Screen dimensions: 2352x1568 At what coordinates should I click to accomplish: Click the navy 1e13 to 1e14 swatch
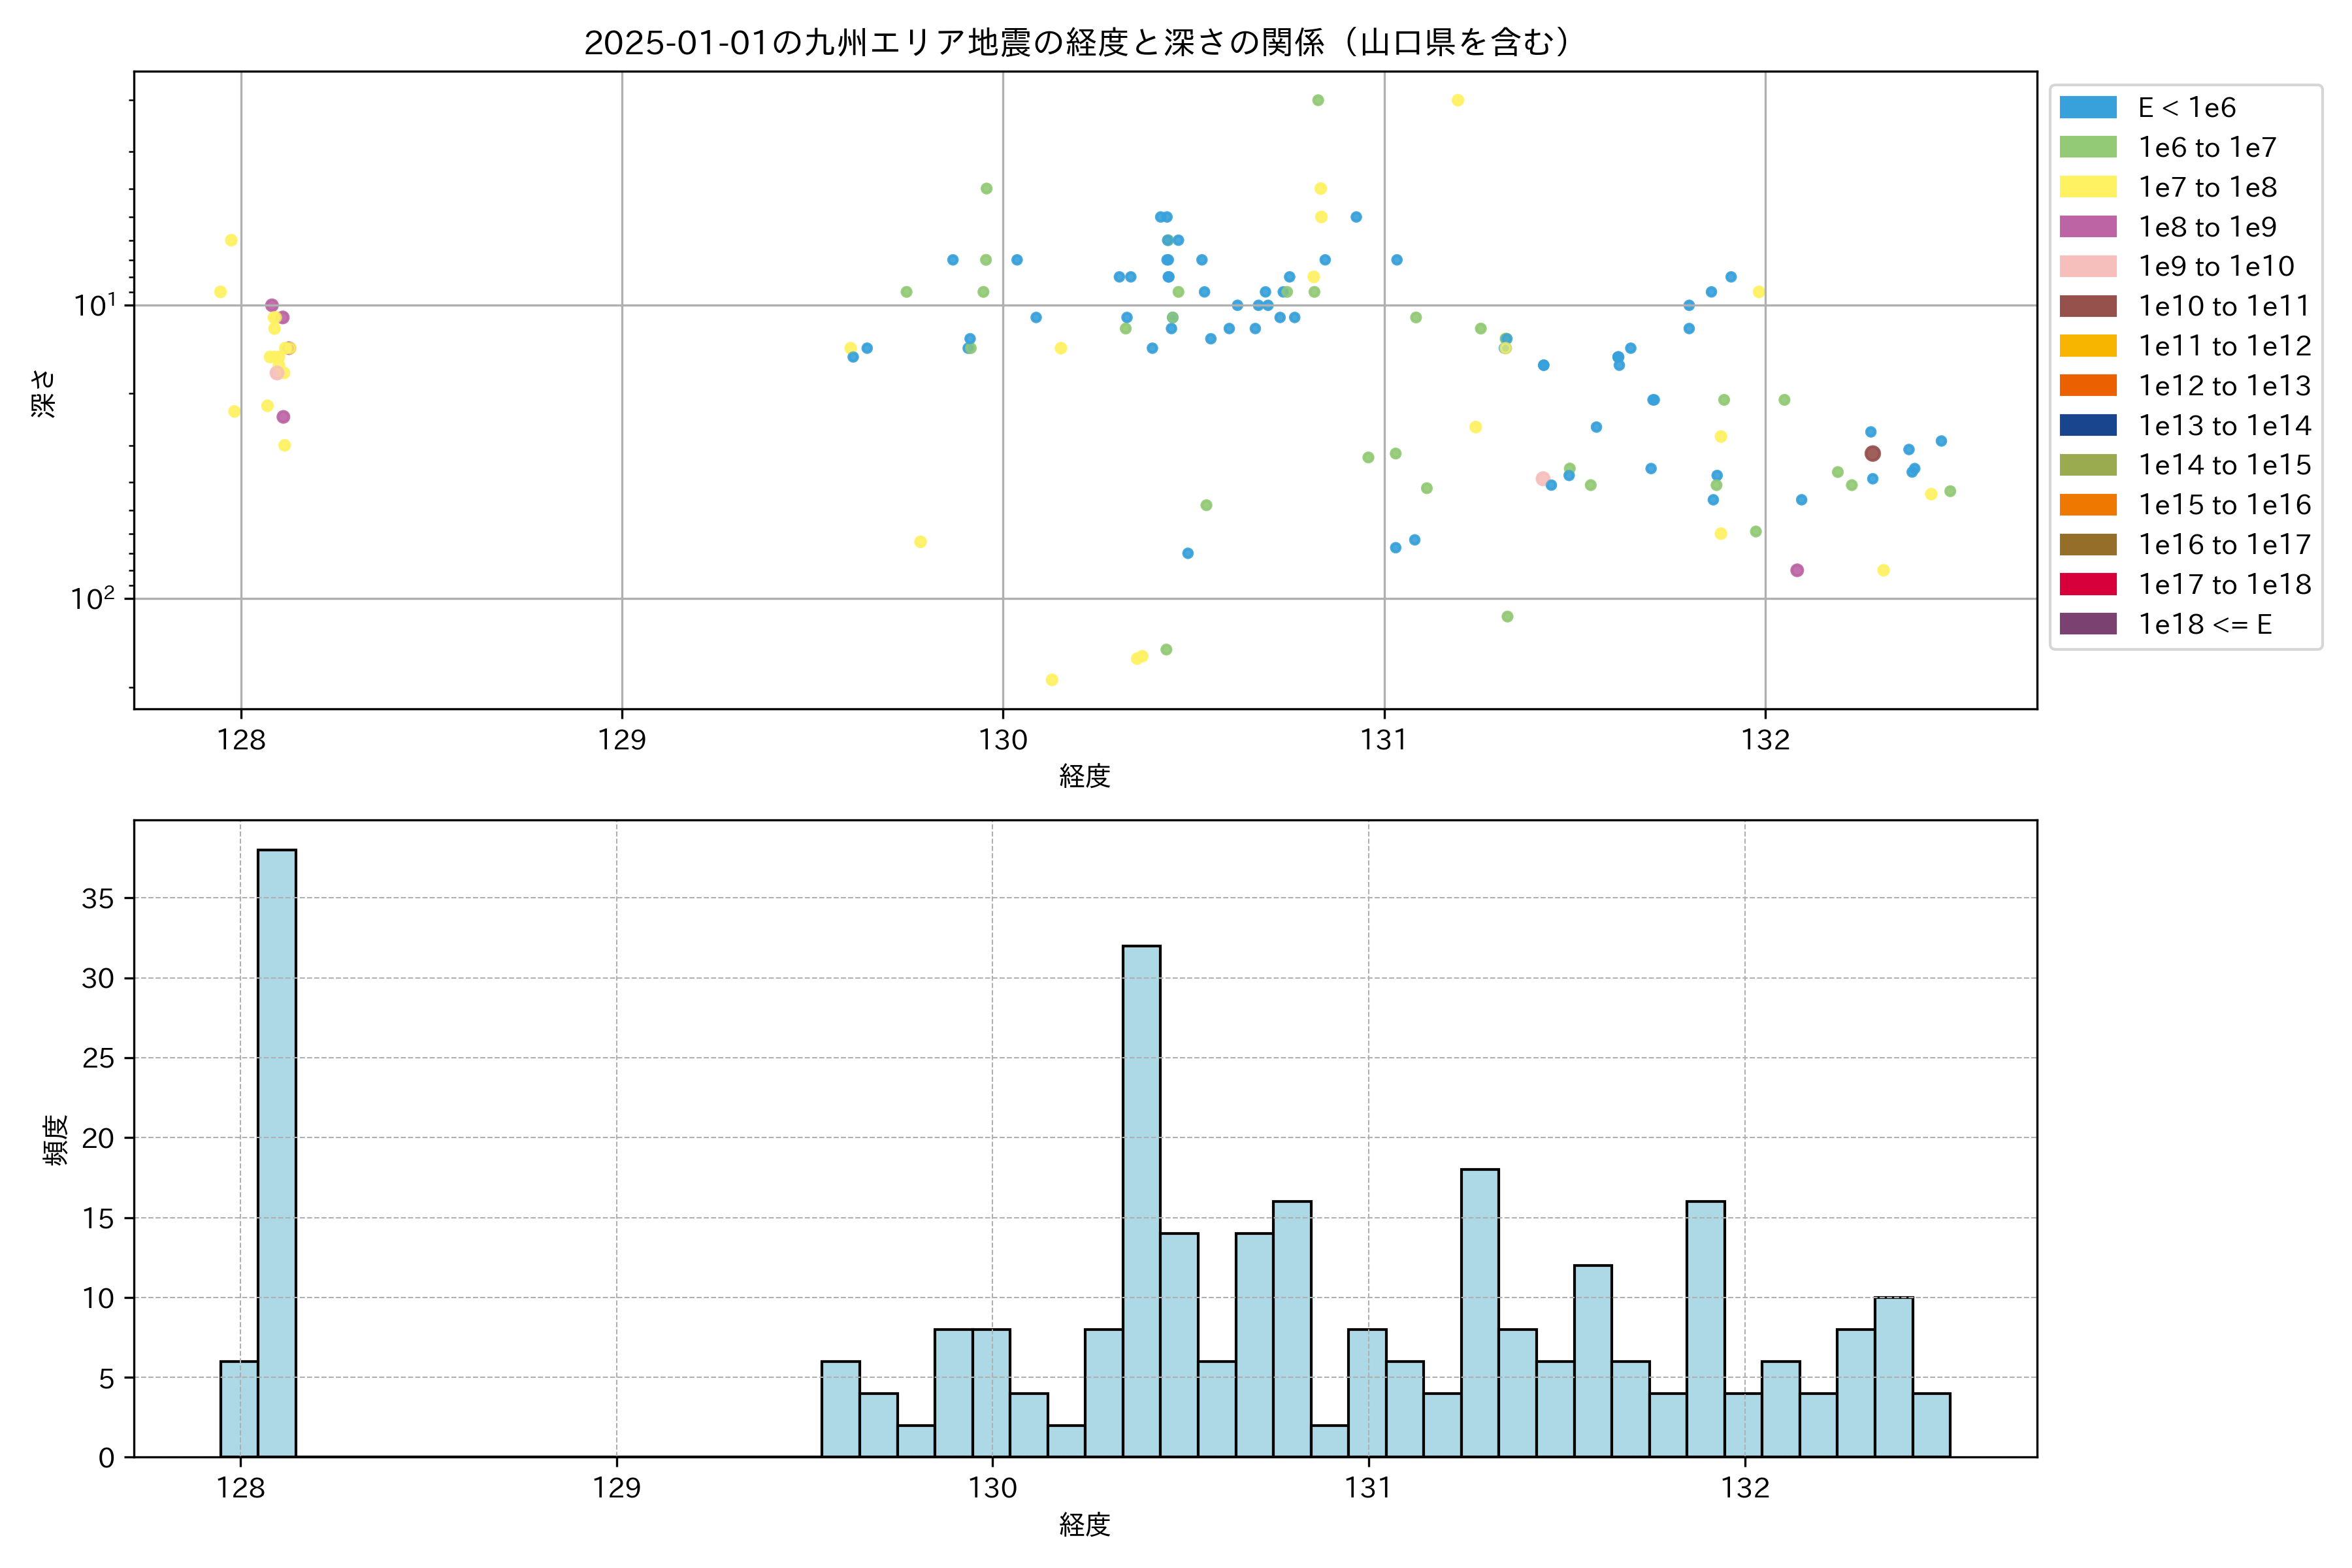2087,425
